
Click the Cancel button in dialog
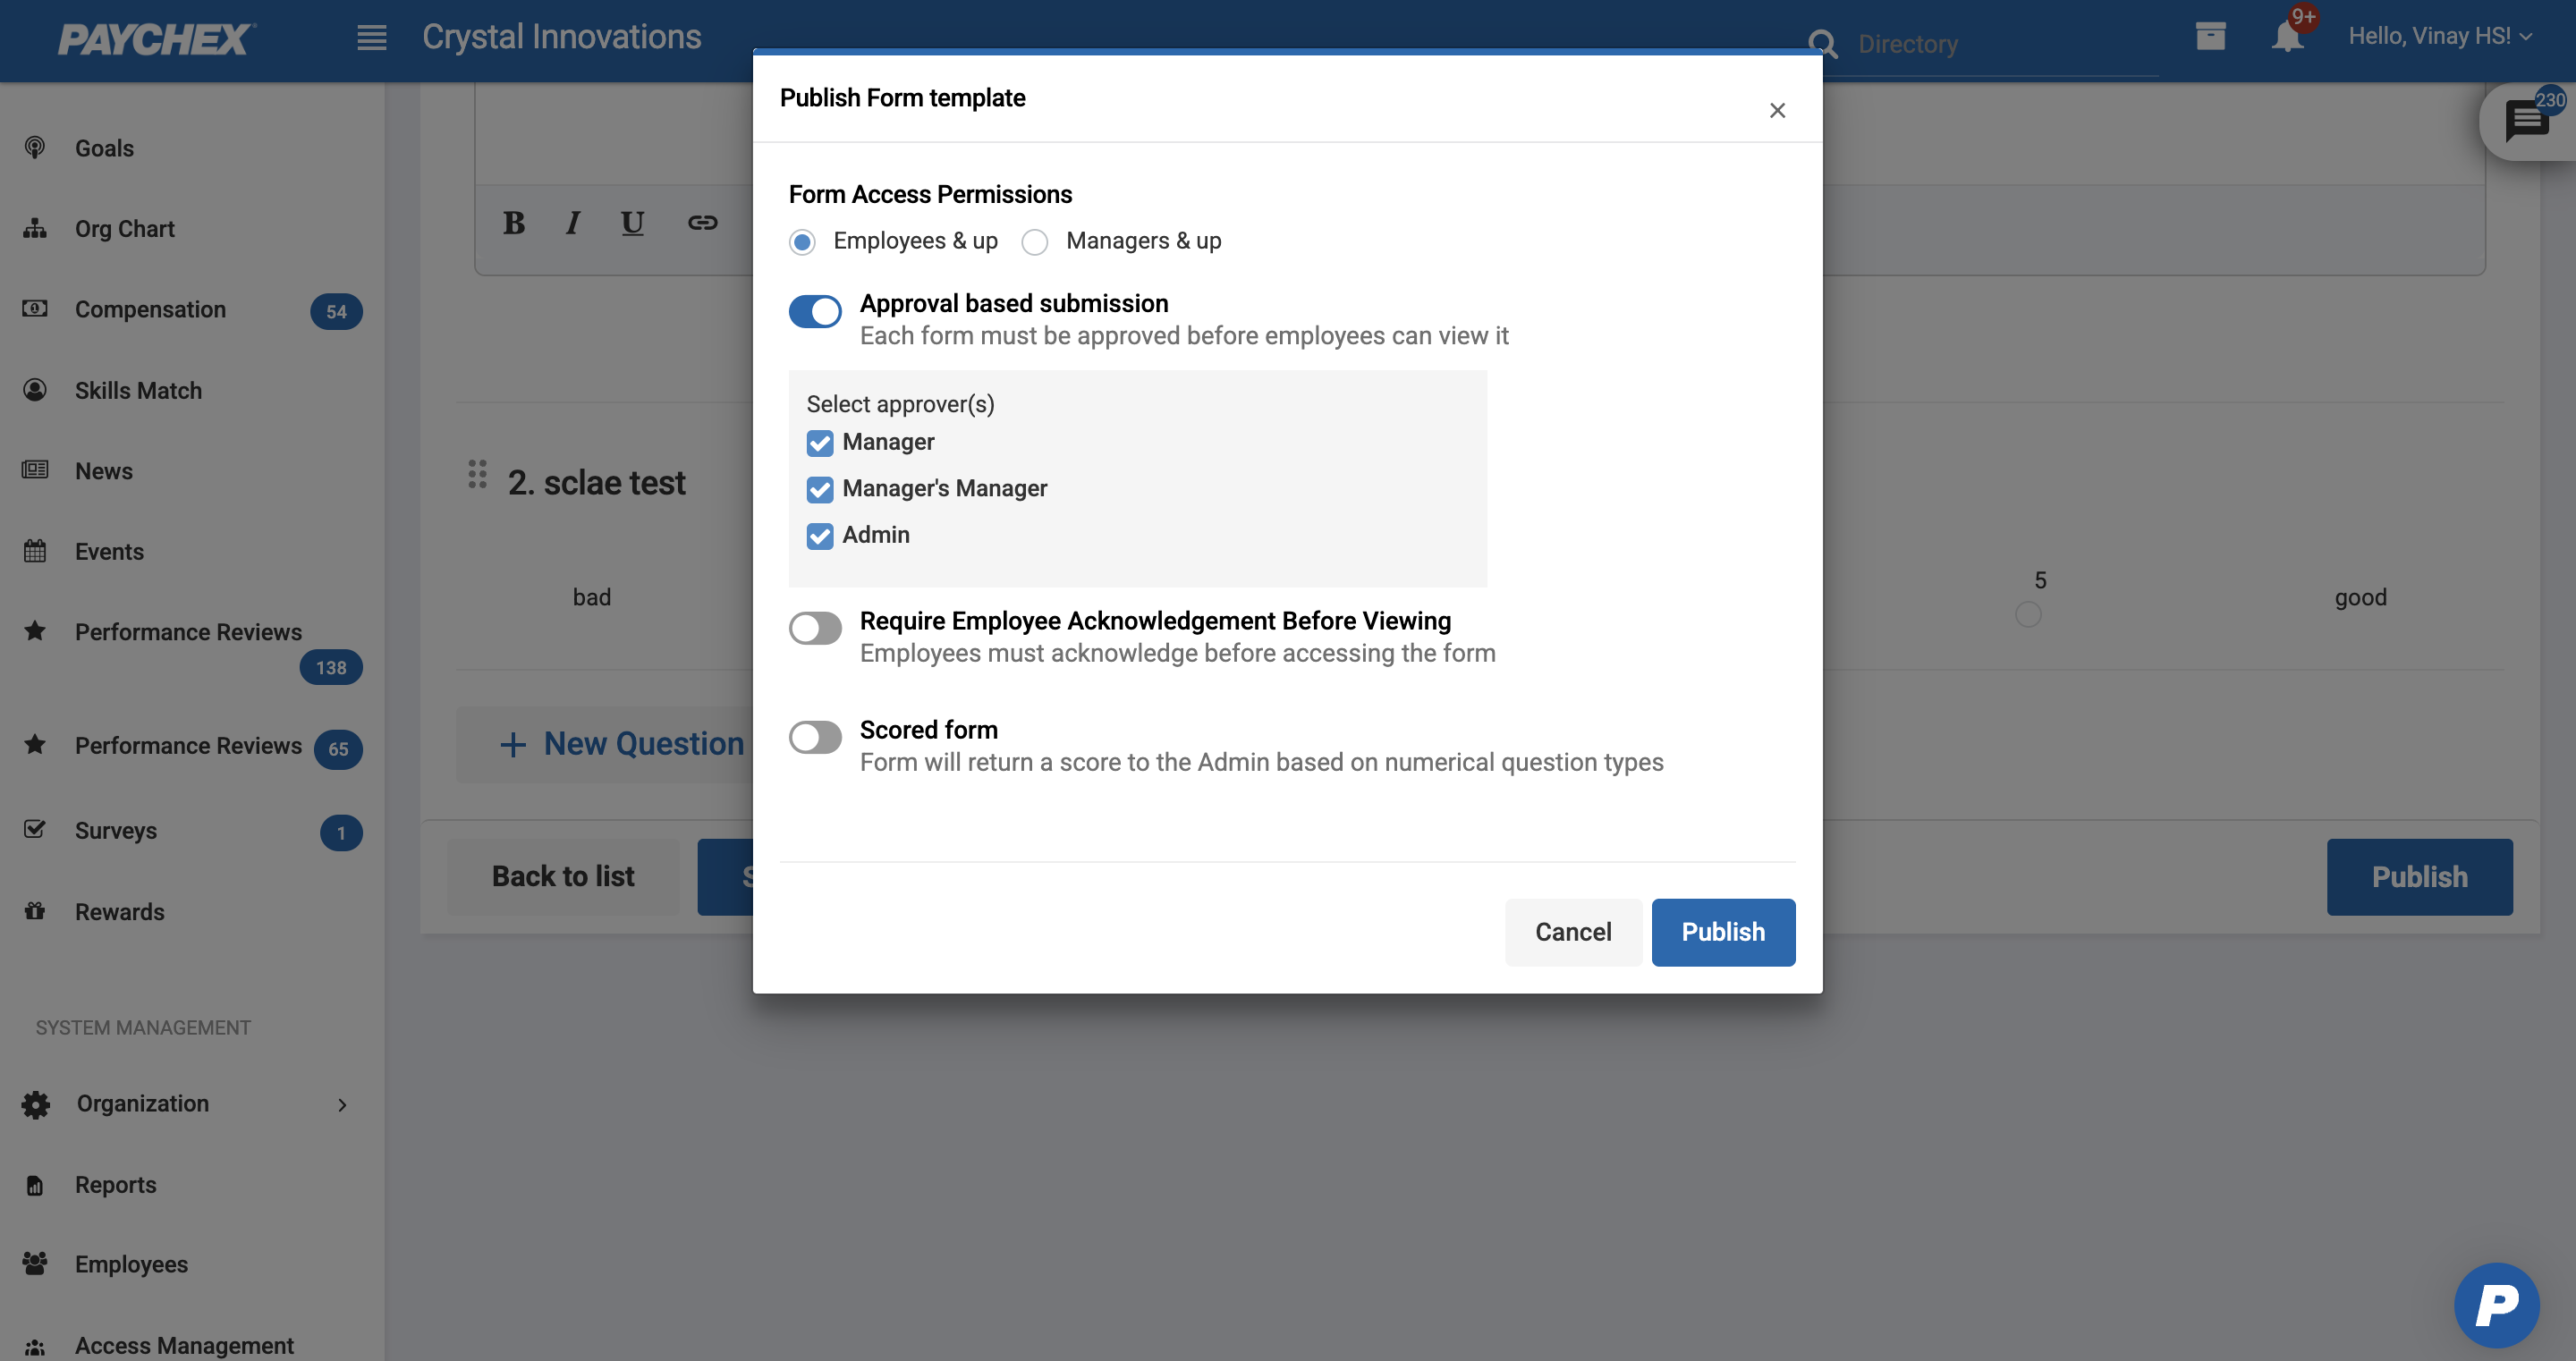(1573, 932)
